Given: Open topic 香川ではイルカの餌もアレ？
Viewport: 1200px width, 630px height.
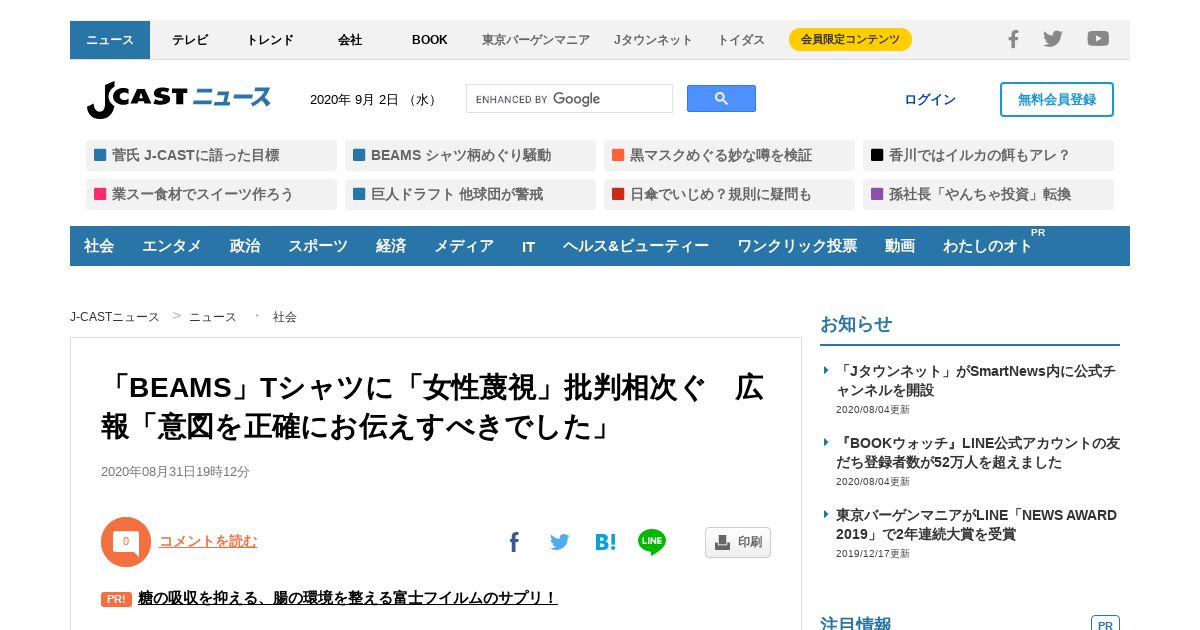Looking at the screenshot, I should (x=988, y=155).
